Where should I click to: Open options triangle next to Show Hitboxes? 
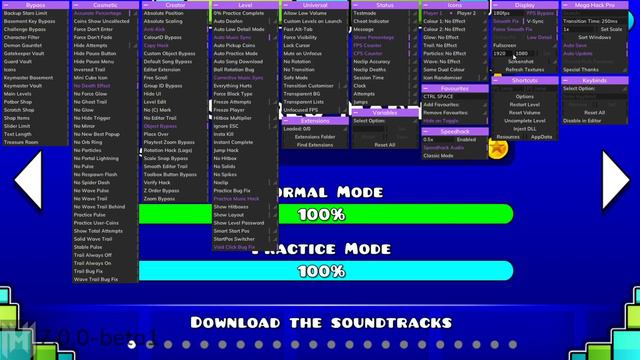click(x=275, y=207)
